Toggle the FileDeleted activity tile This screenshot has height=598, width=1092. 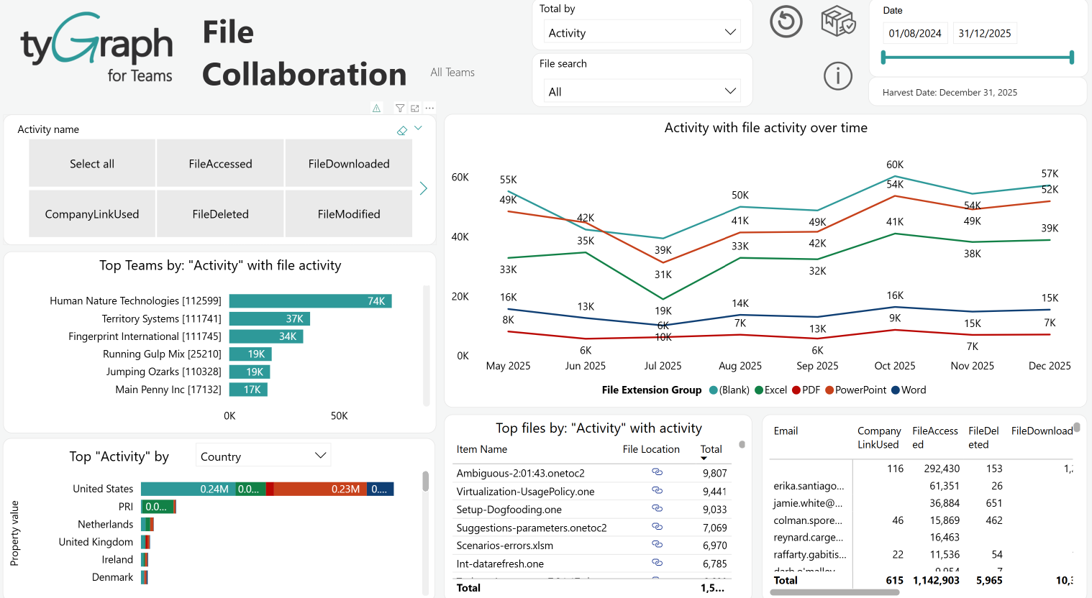tap(220, 214)
